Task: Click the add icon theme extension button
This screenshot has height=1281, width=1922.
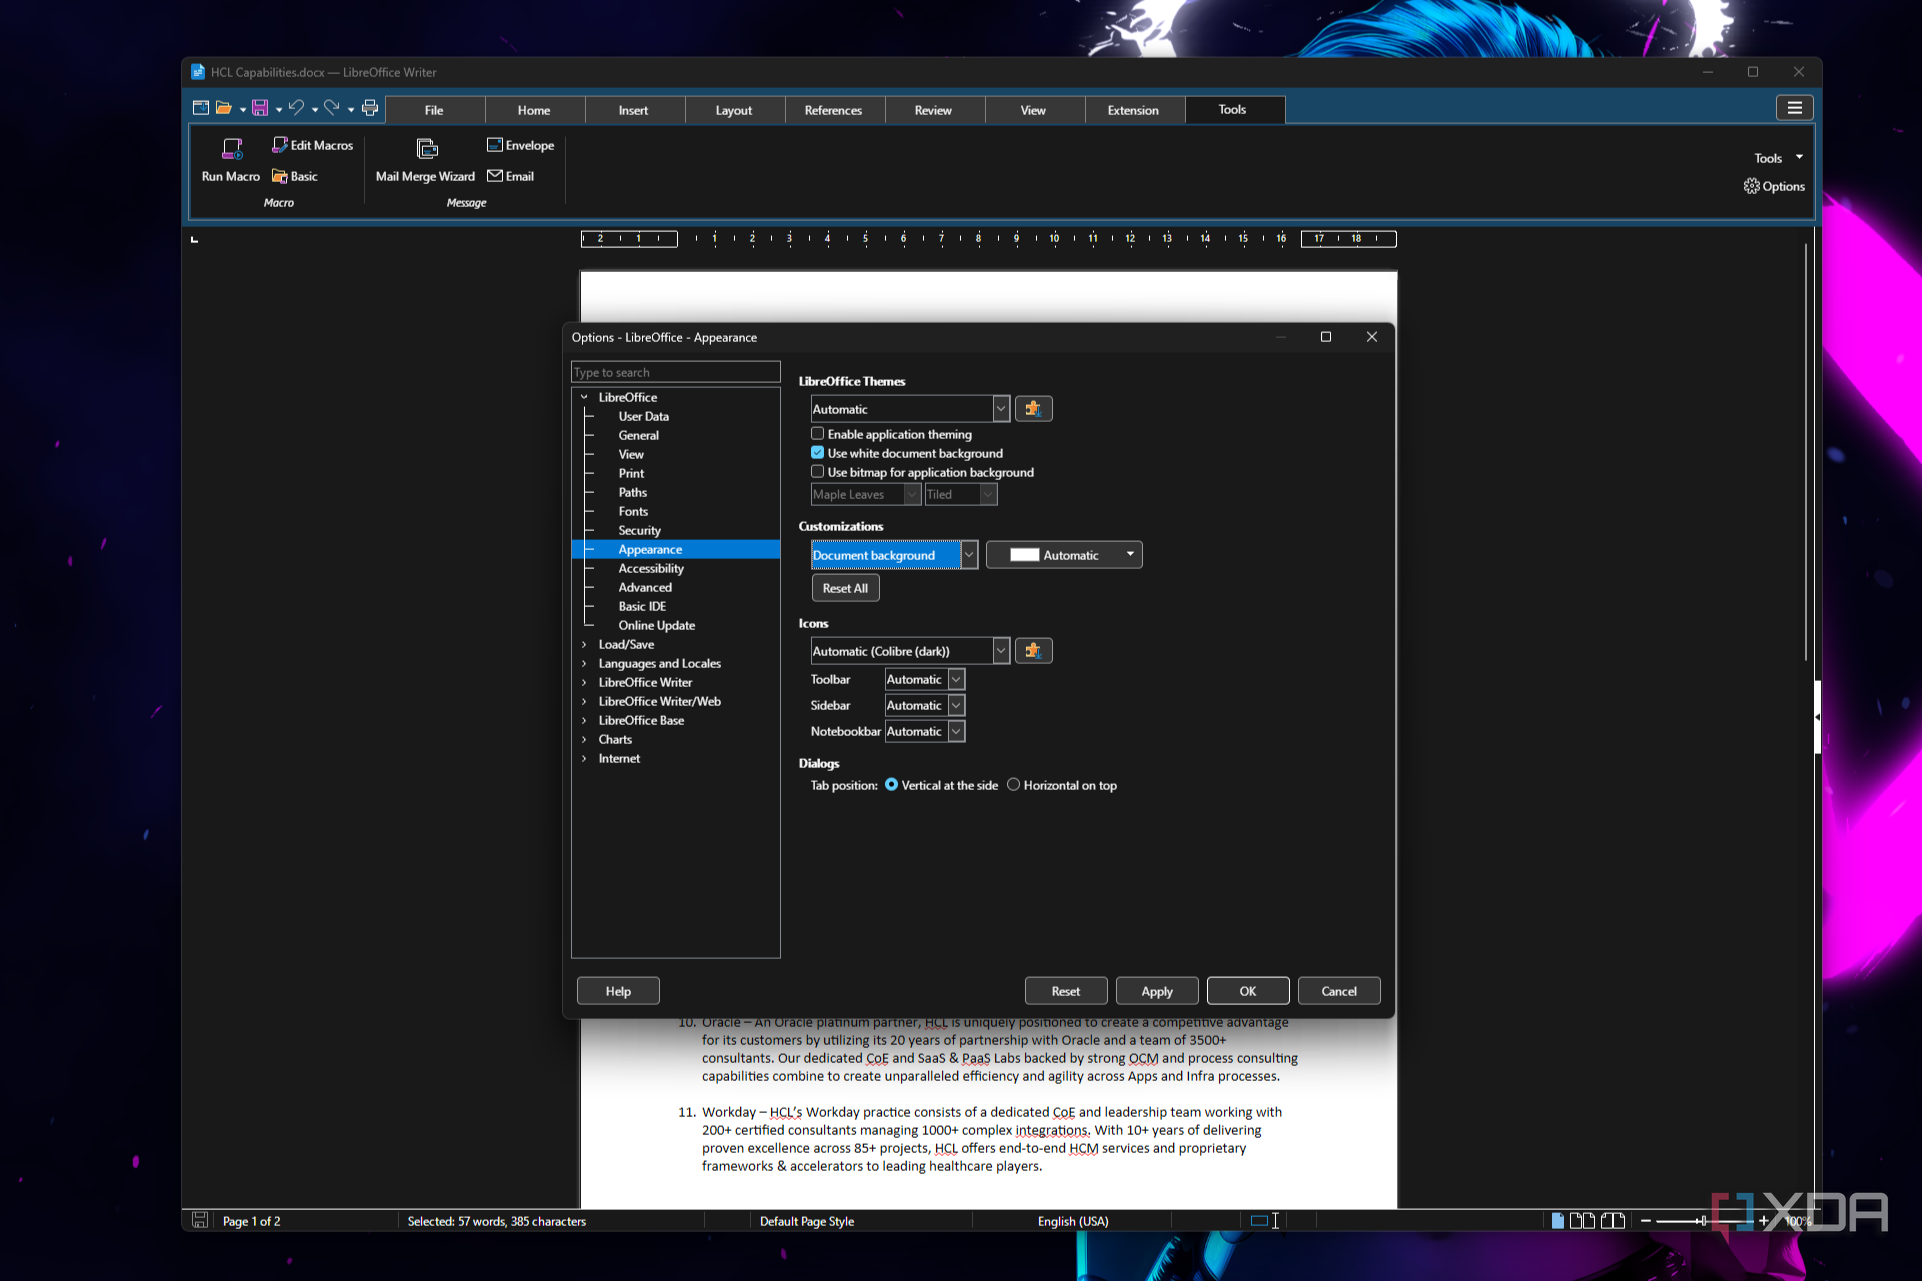Action: pyautogui.click(x=1033, y=651)
